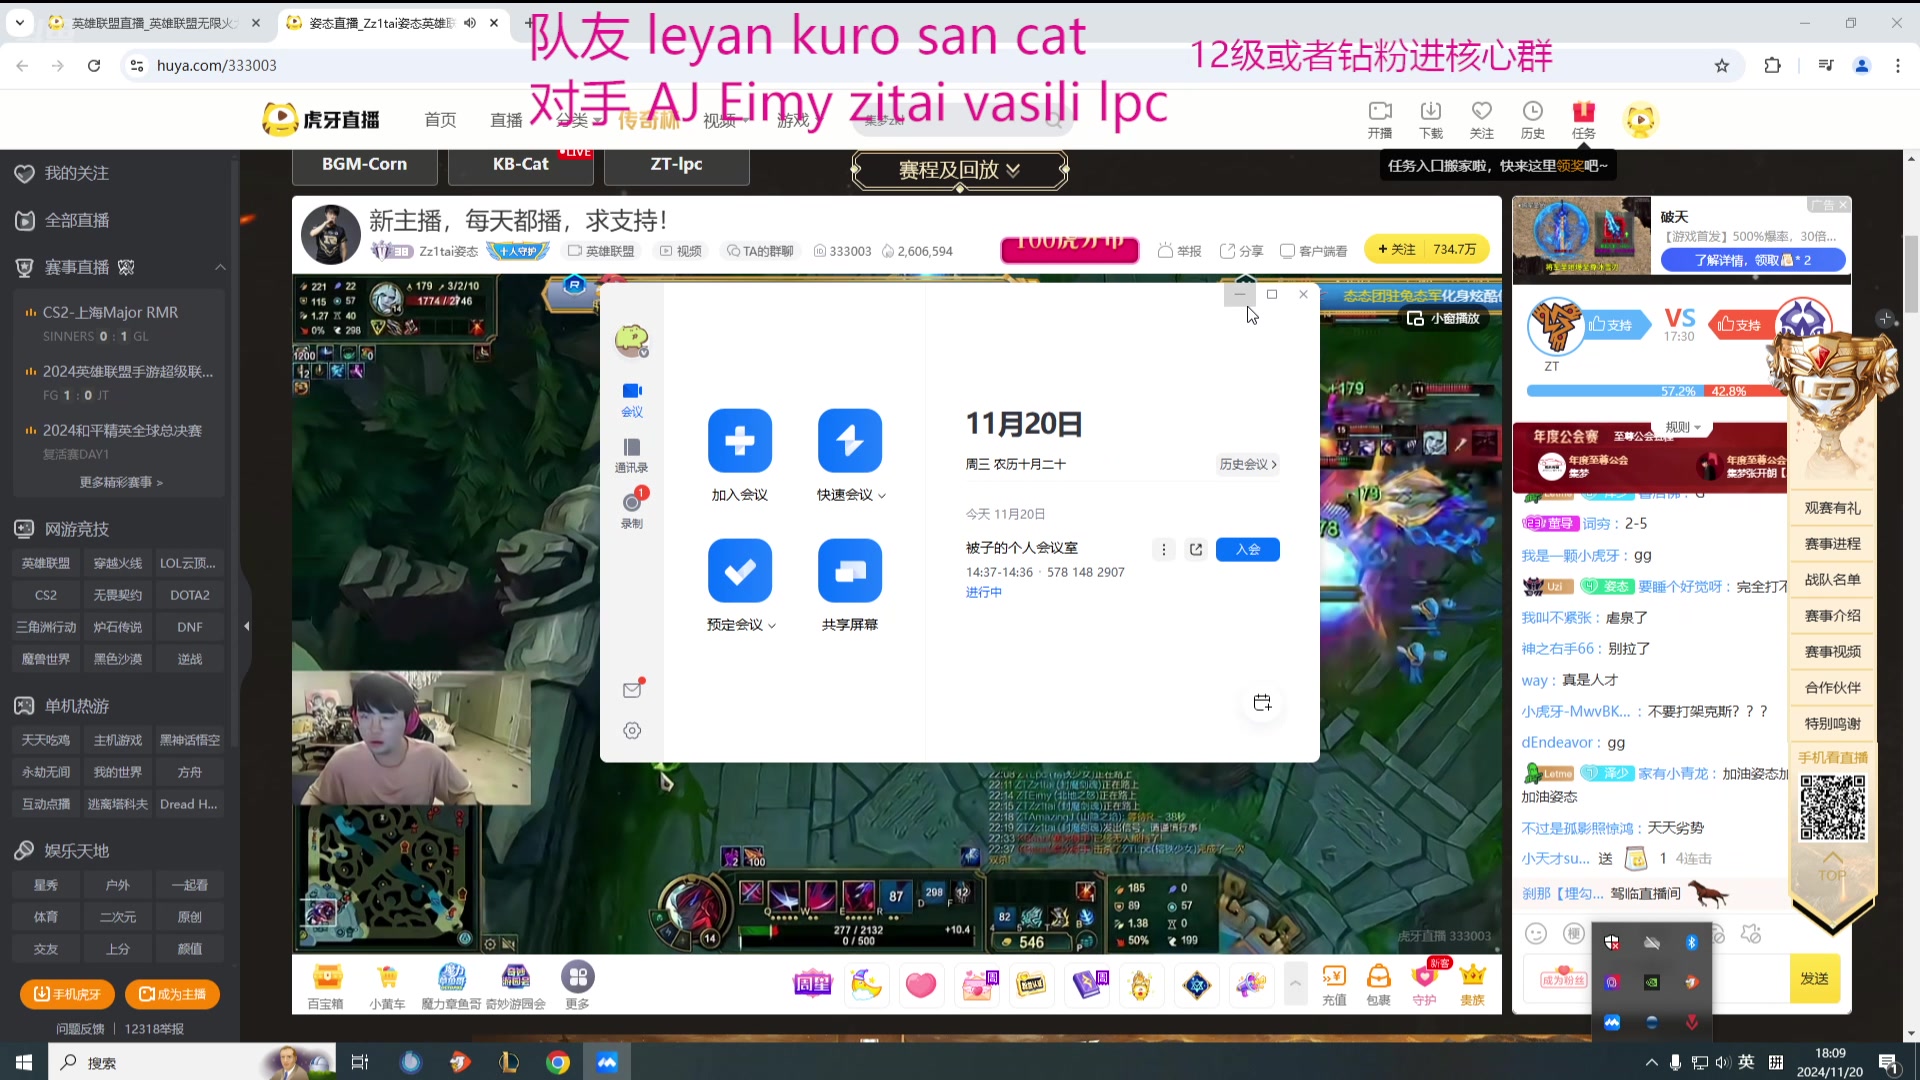Open the Chrome icon on the taskbar

(558, 1062)
